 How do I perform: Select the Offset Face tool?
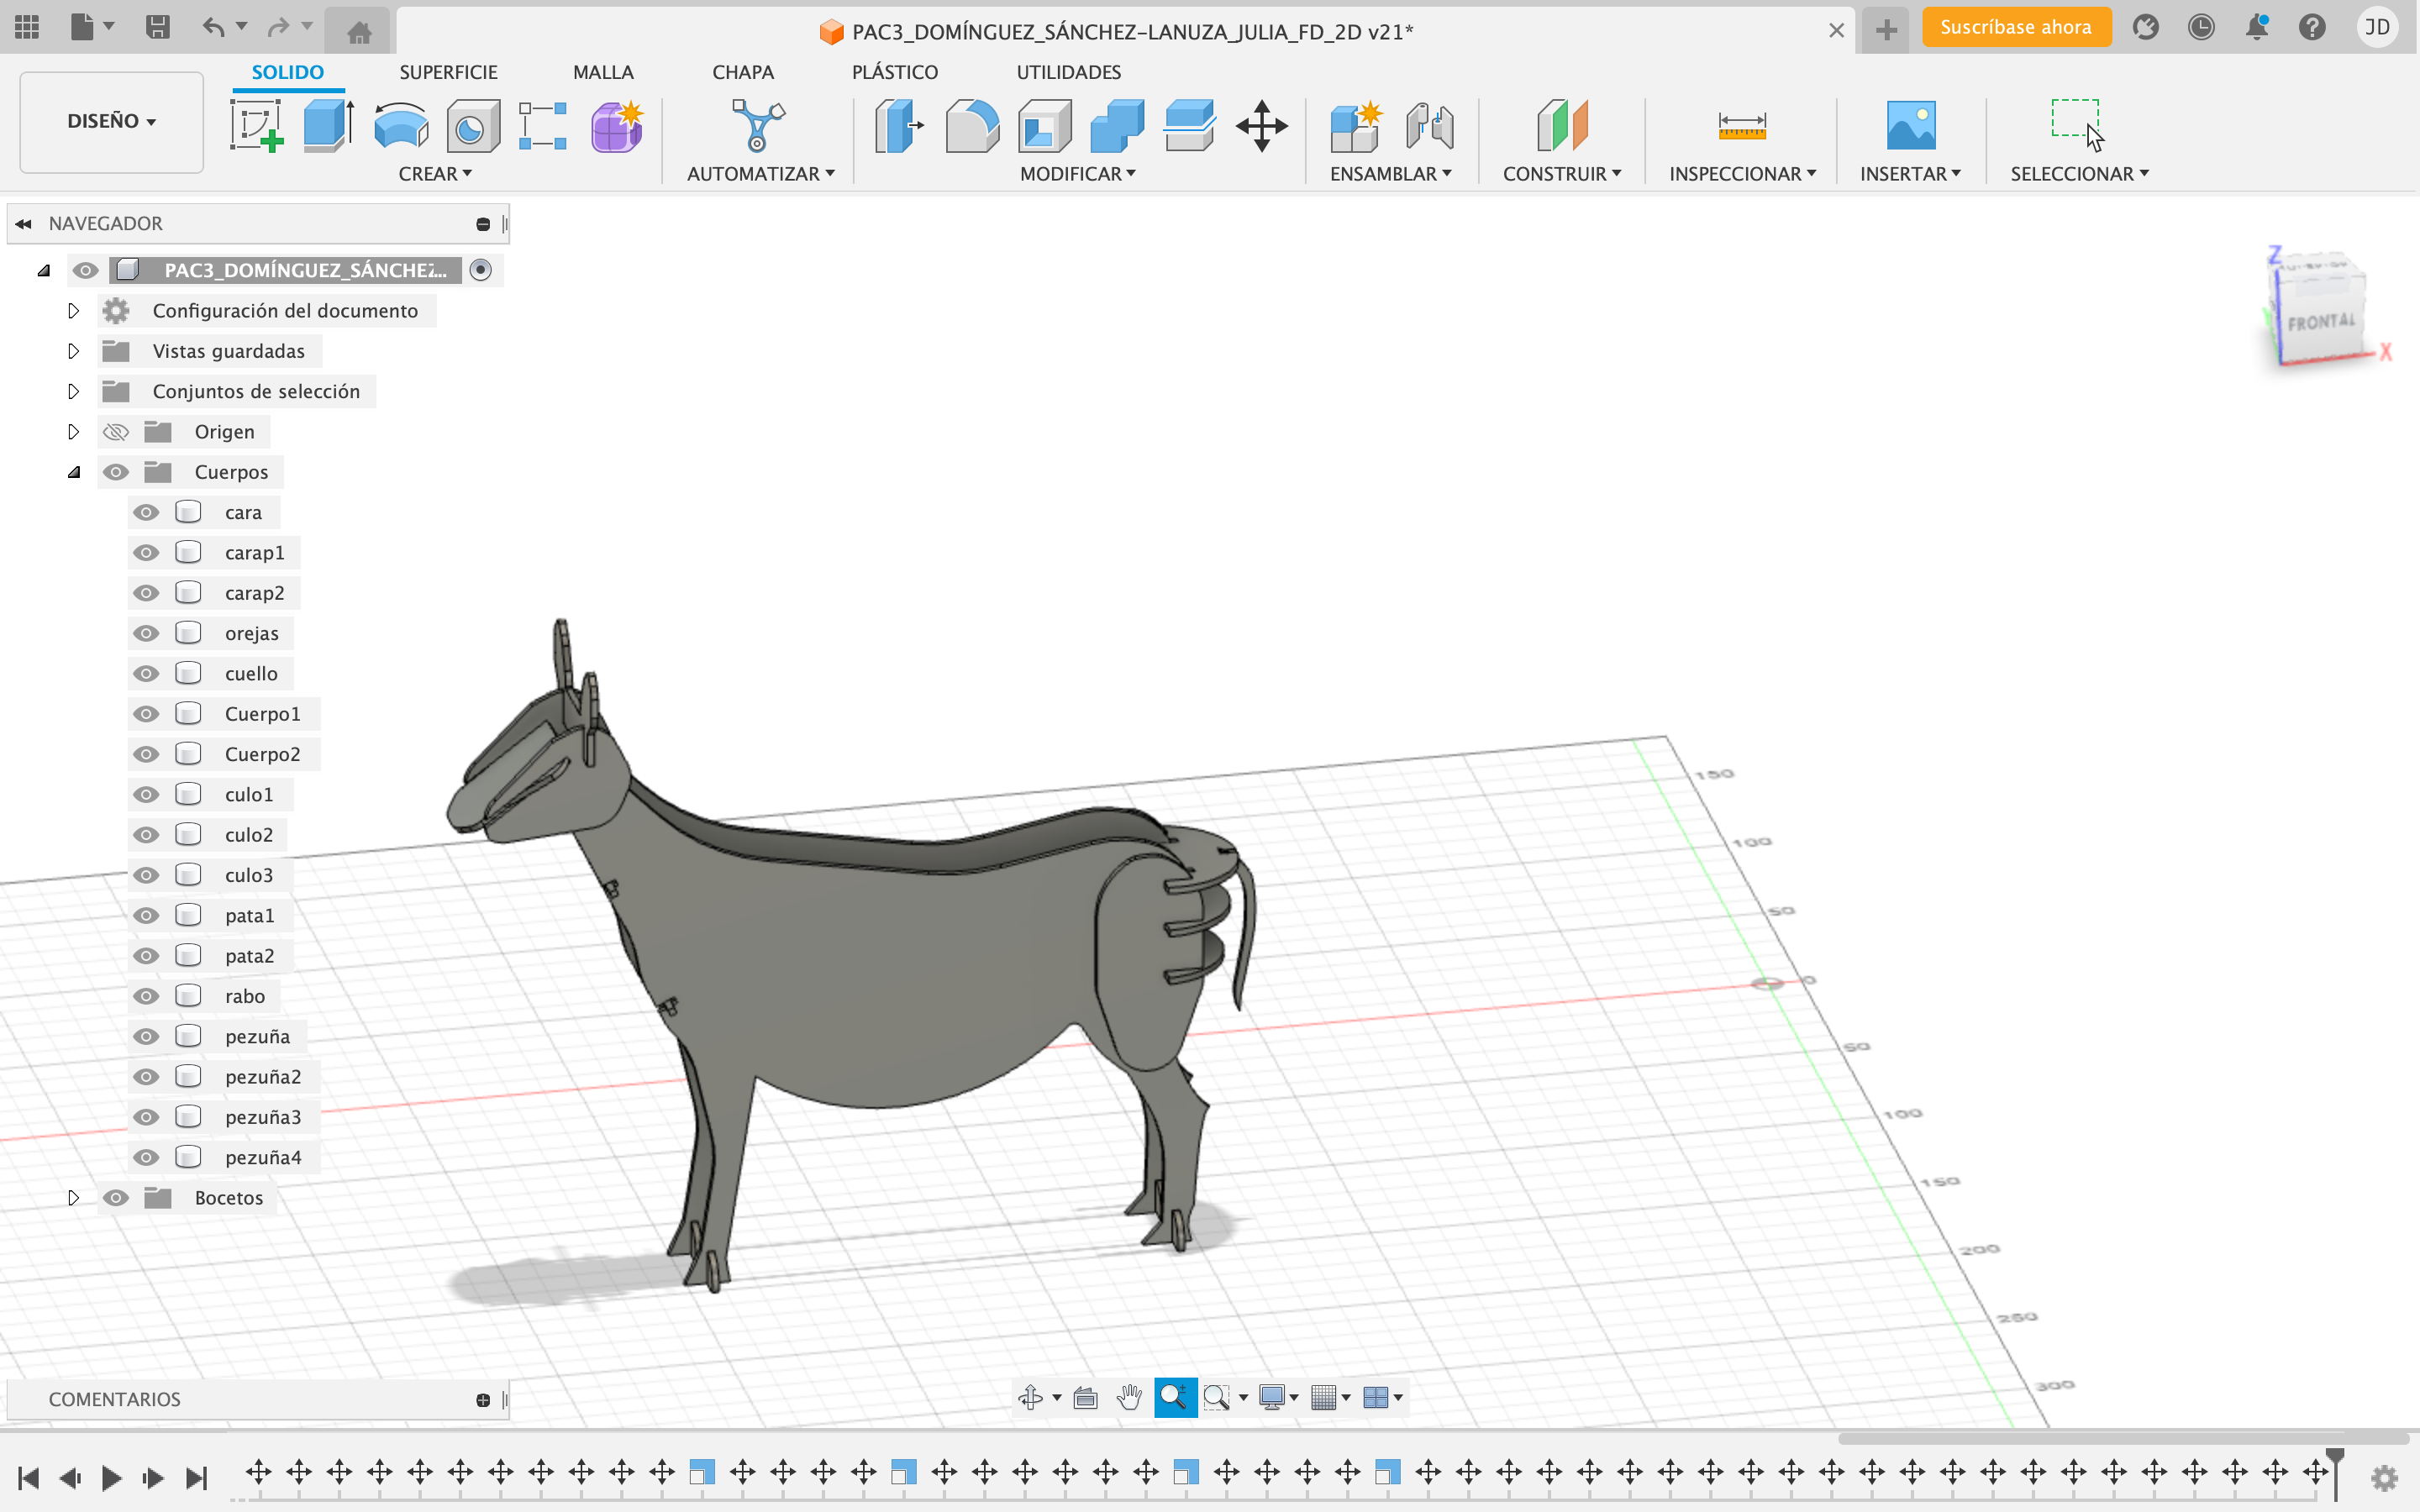pos(1190,126)
